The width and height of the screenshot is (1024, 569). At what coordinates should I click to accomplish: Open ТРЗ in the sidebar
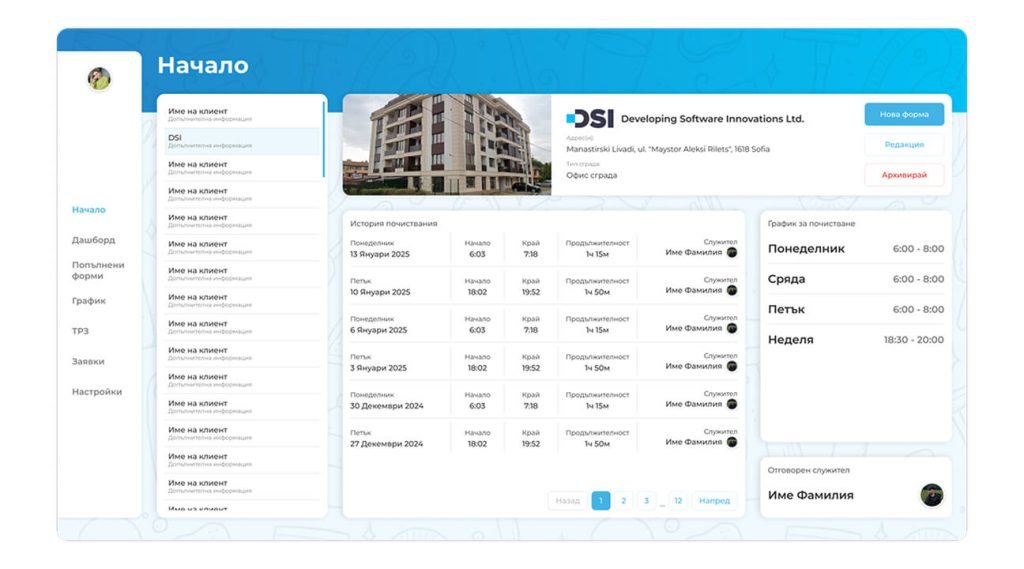[80, 331]
